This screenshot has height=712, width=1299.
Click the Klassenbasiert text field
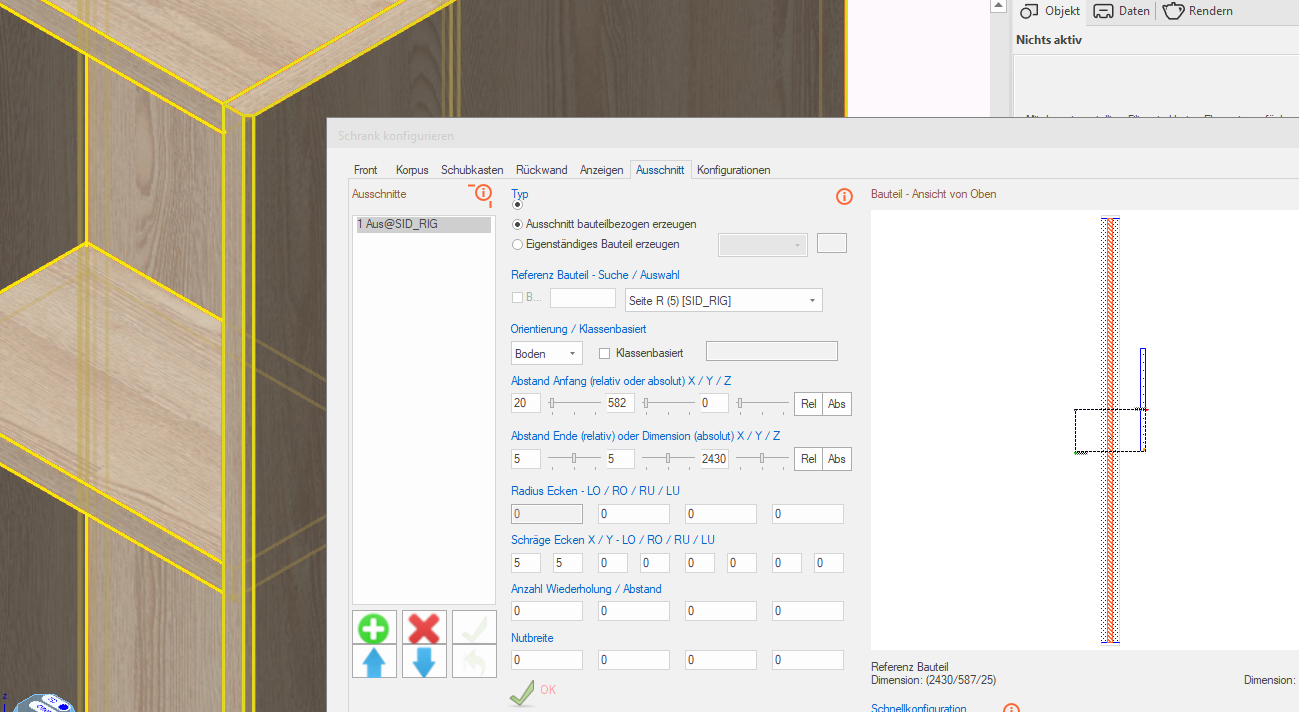(772, 351)
